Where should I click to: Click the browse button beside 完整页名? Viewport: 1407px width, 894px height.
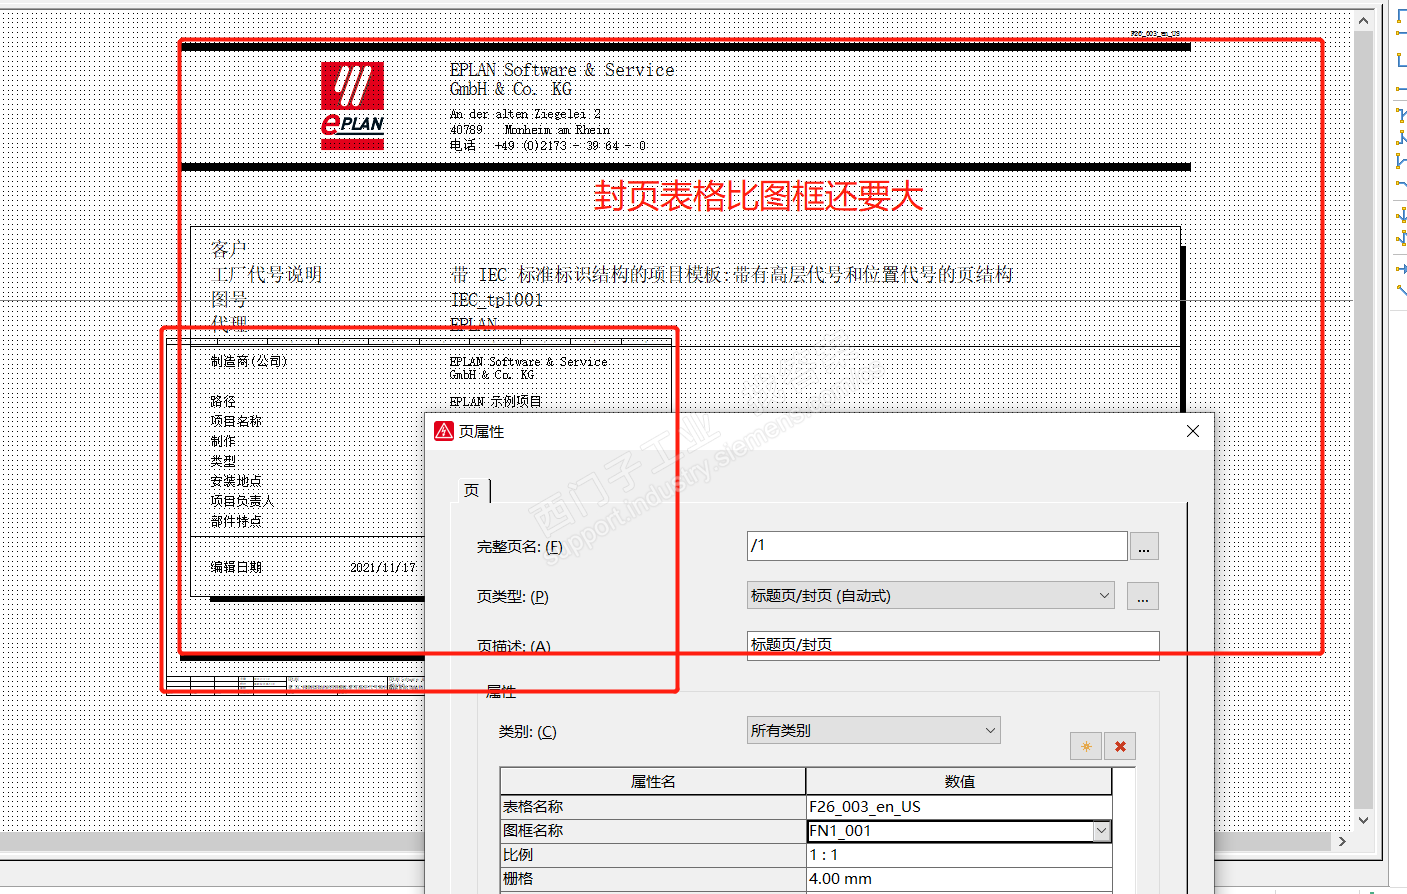(x=1144, y=546)
